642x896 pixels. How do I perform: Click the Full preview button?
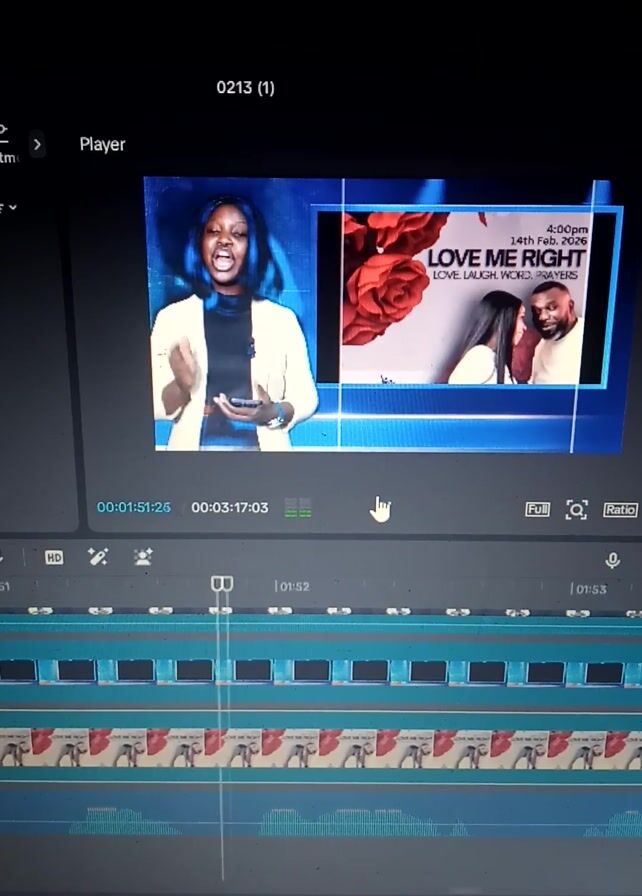point(537,510)
